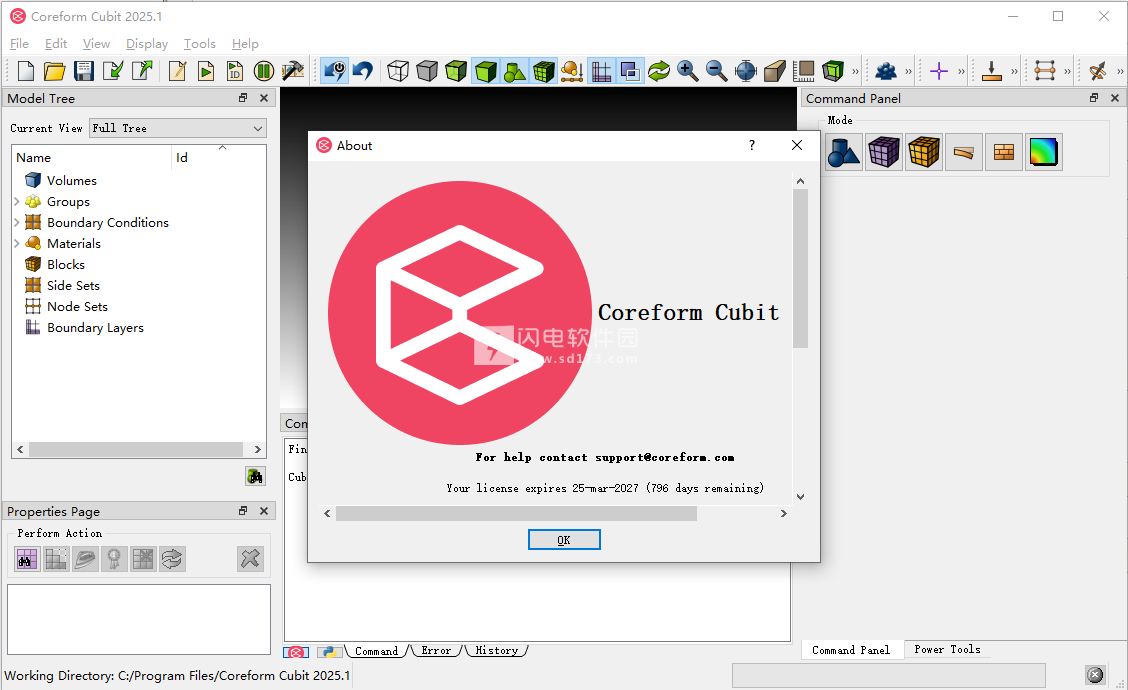Click the green pause button in toolbar
The image size is (1128, 690).
click(x=264, y=71)
